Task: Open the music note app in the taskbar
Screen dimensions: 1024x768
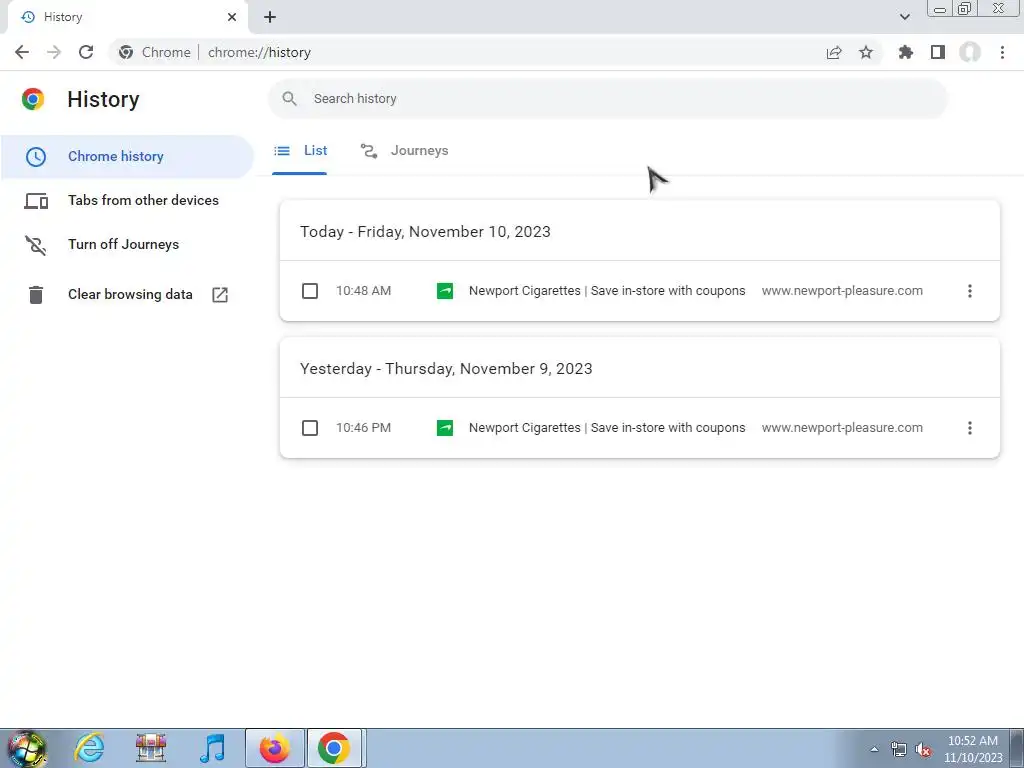Action: point(212,748)
